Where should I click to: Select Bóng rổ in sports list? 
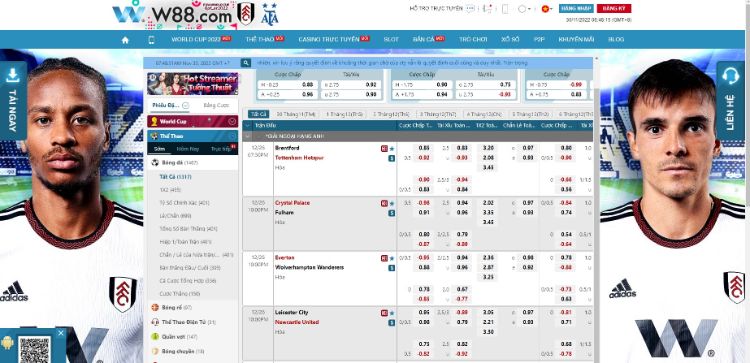click(171, 308)
